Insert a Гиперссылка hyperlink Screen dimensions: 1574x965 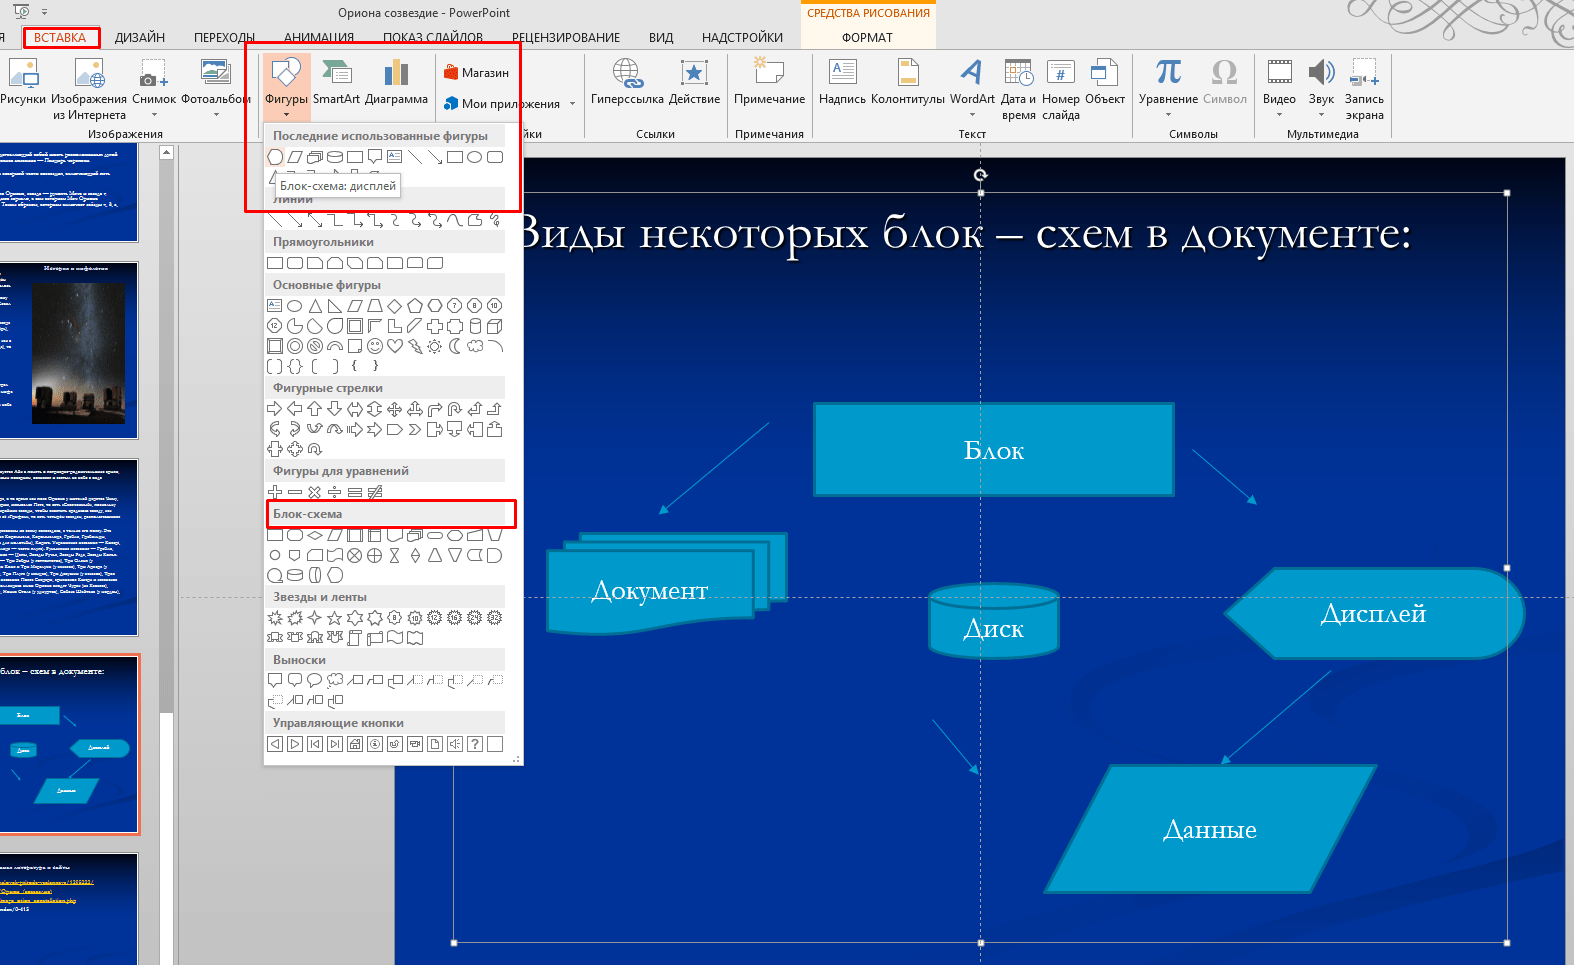(627, 82)
